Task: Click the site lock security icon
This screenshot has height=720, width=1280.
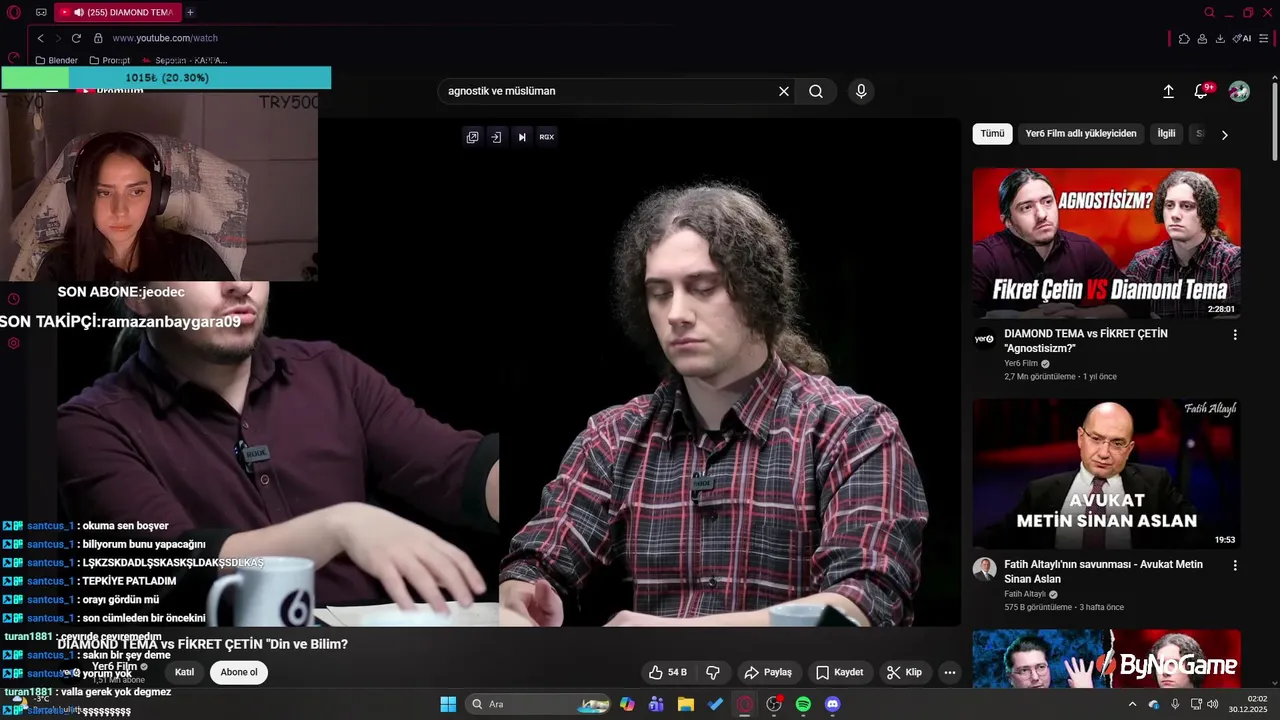Action: tap(98, 38)
